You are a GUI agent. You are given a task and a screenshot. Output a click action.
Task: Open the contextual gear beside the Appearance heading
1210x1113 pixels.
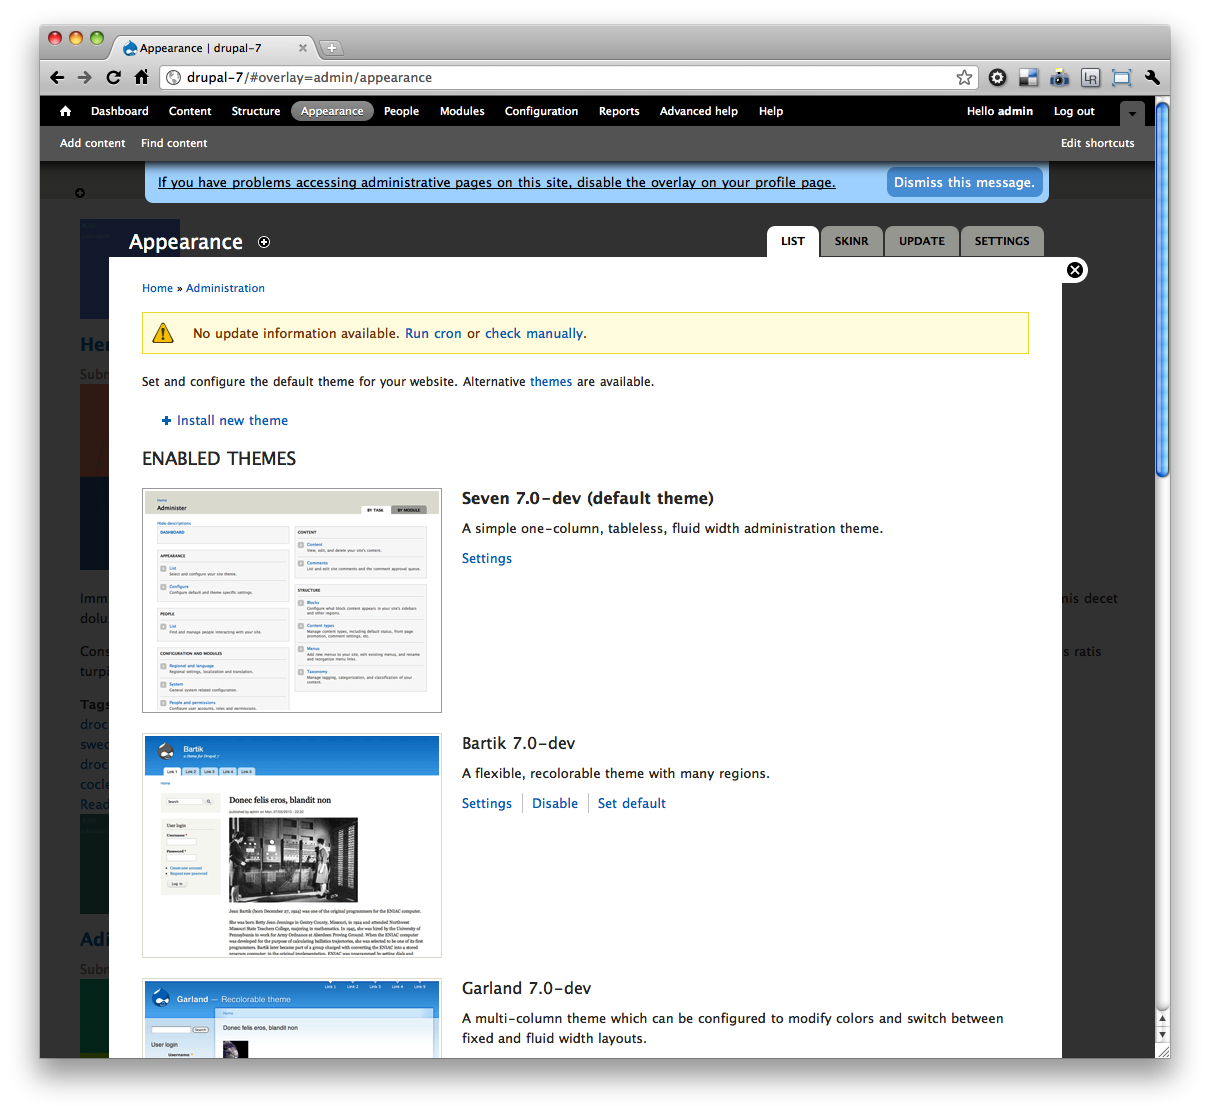pos(263,242)
